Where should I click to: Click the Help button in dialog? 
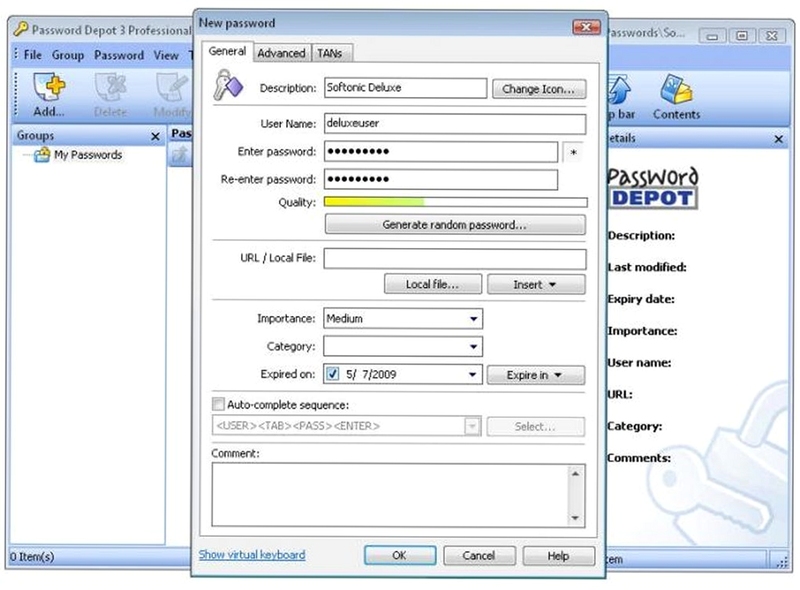(x=559, y=555)
